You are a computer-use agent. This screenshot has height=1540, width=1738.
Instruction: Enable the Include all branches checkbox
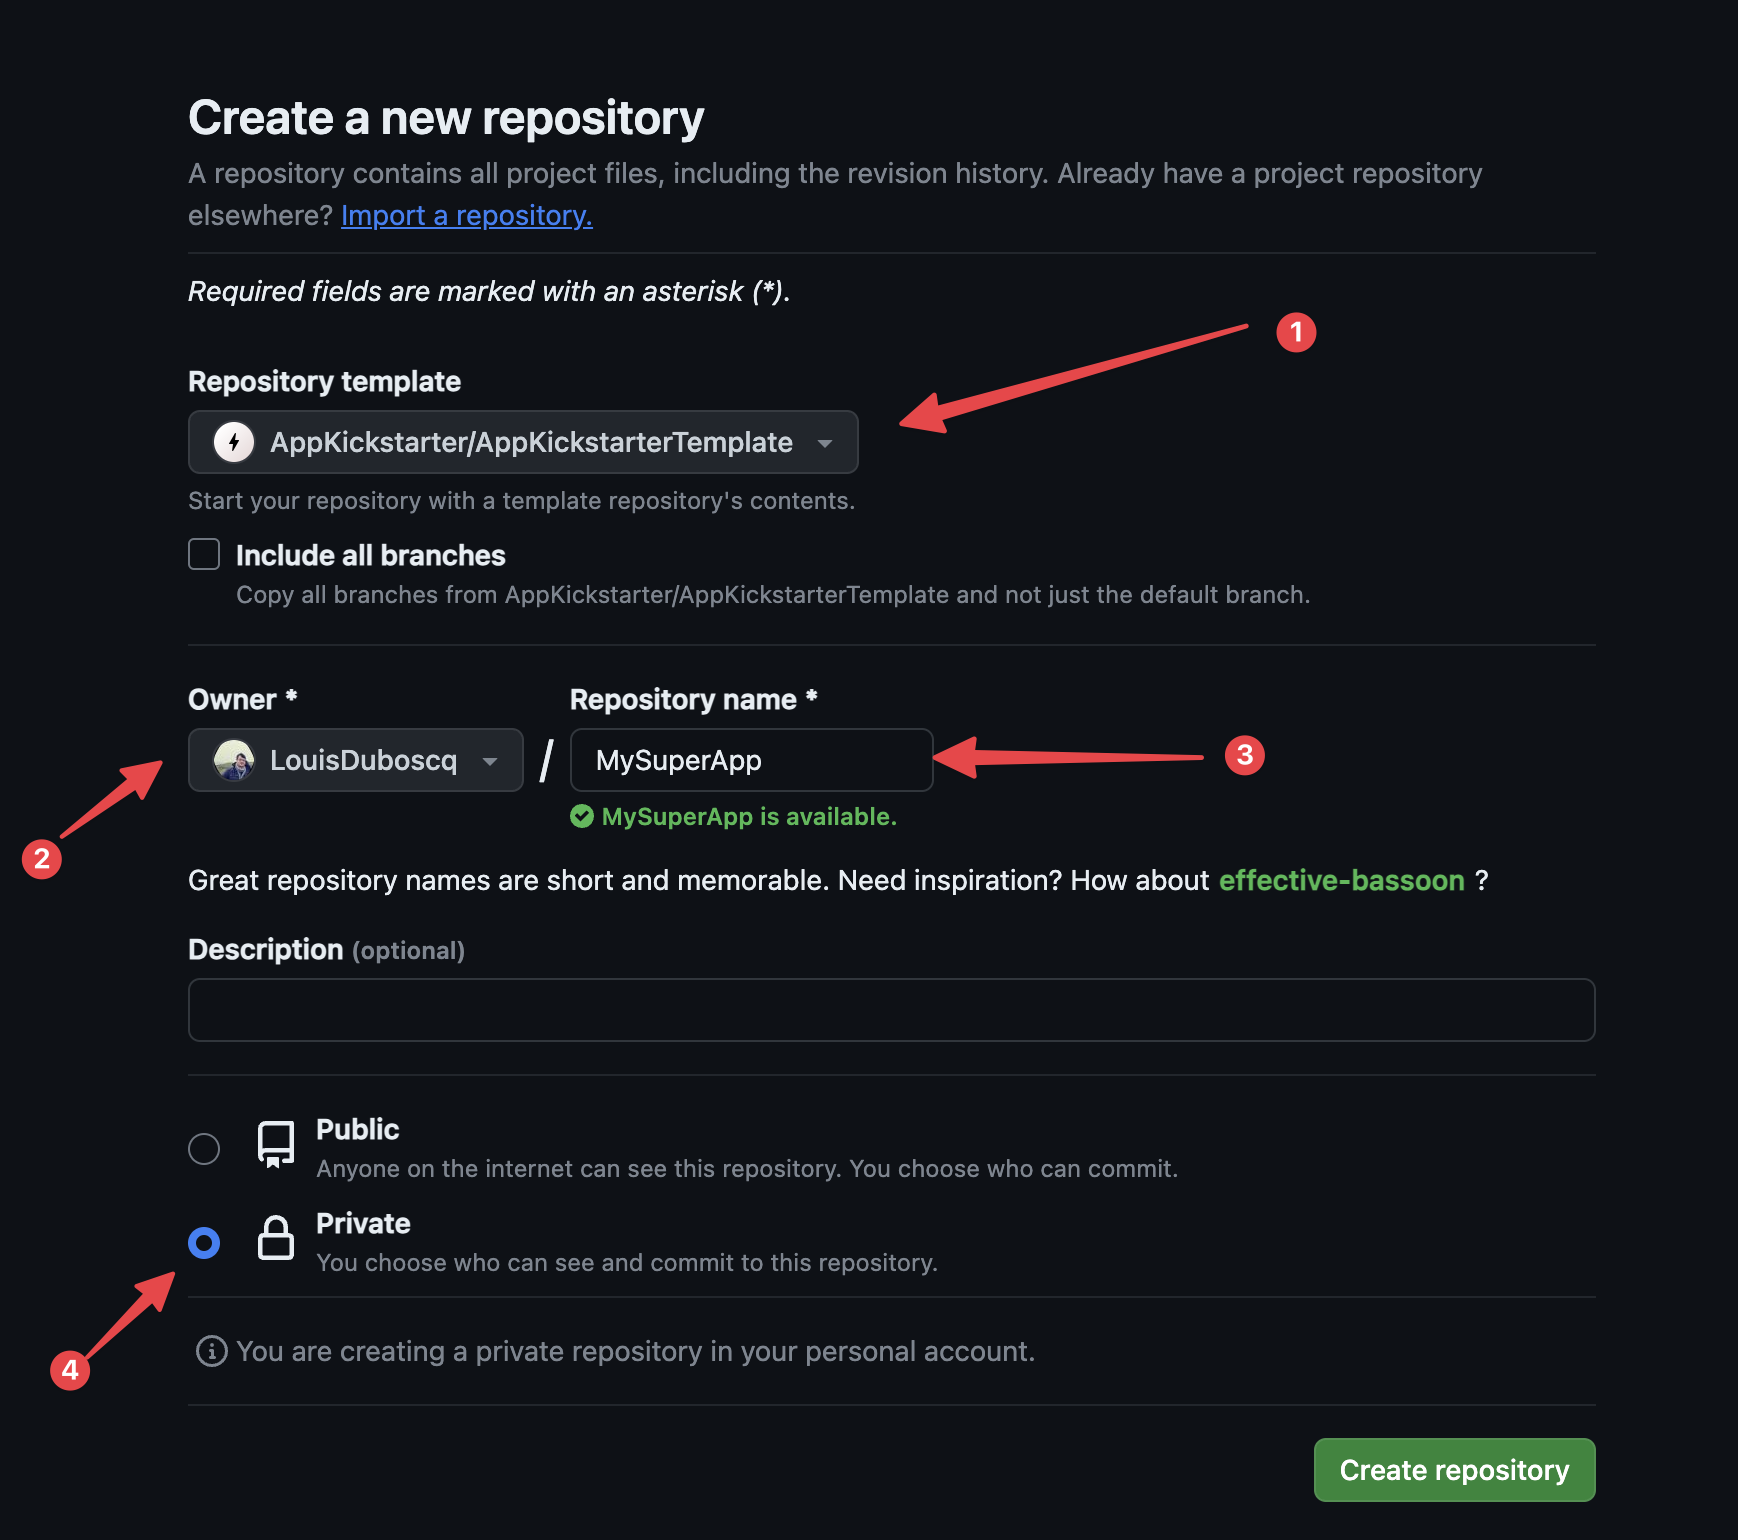(x=204, y=554)
